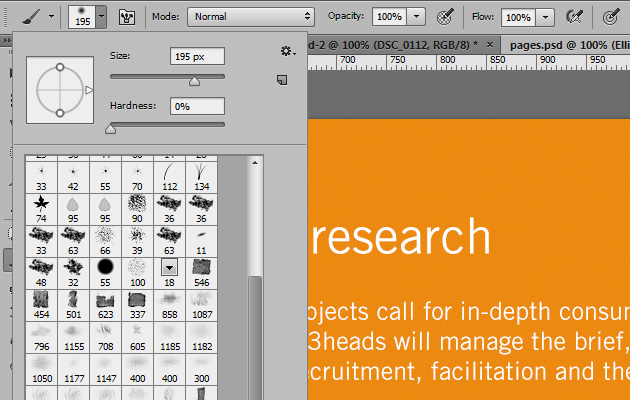
Task: Select the 546 square texture brush
Action: click(201, 273)
